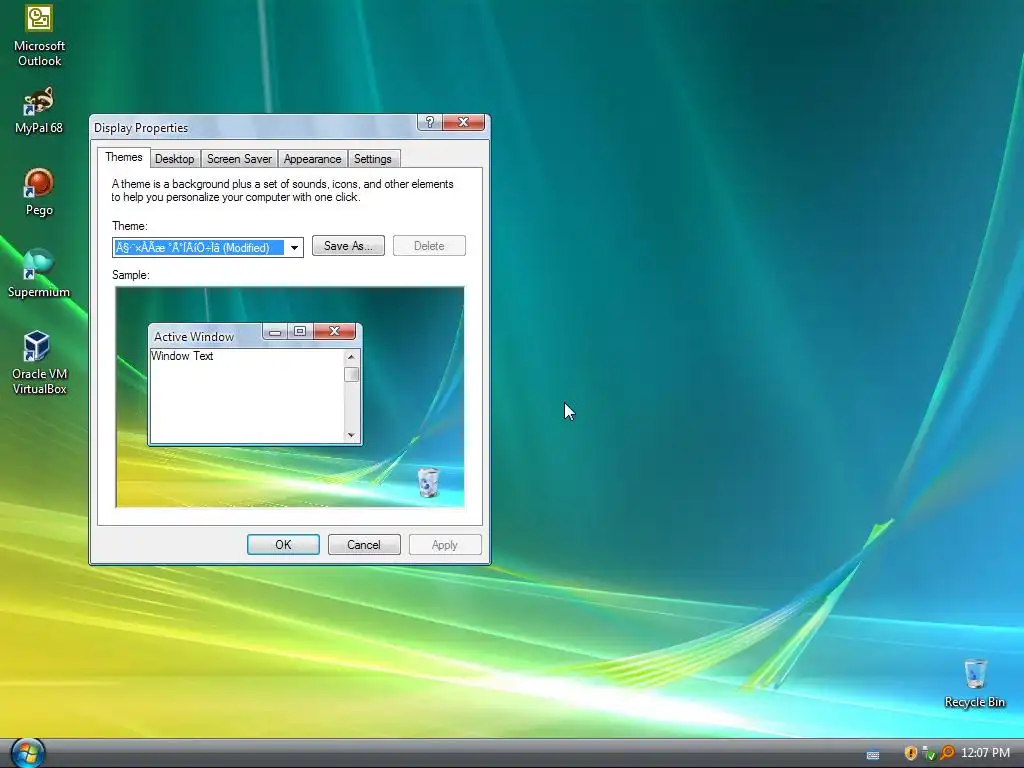Viewport: 1024px width, 768px height.
Task: Click the sample window scroll up arrow
Action: click(x=351, y=357)
